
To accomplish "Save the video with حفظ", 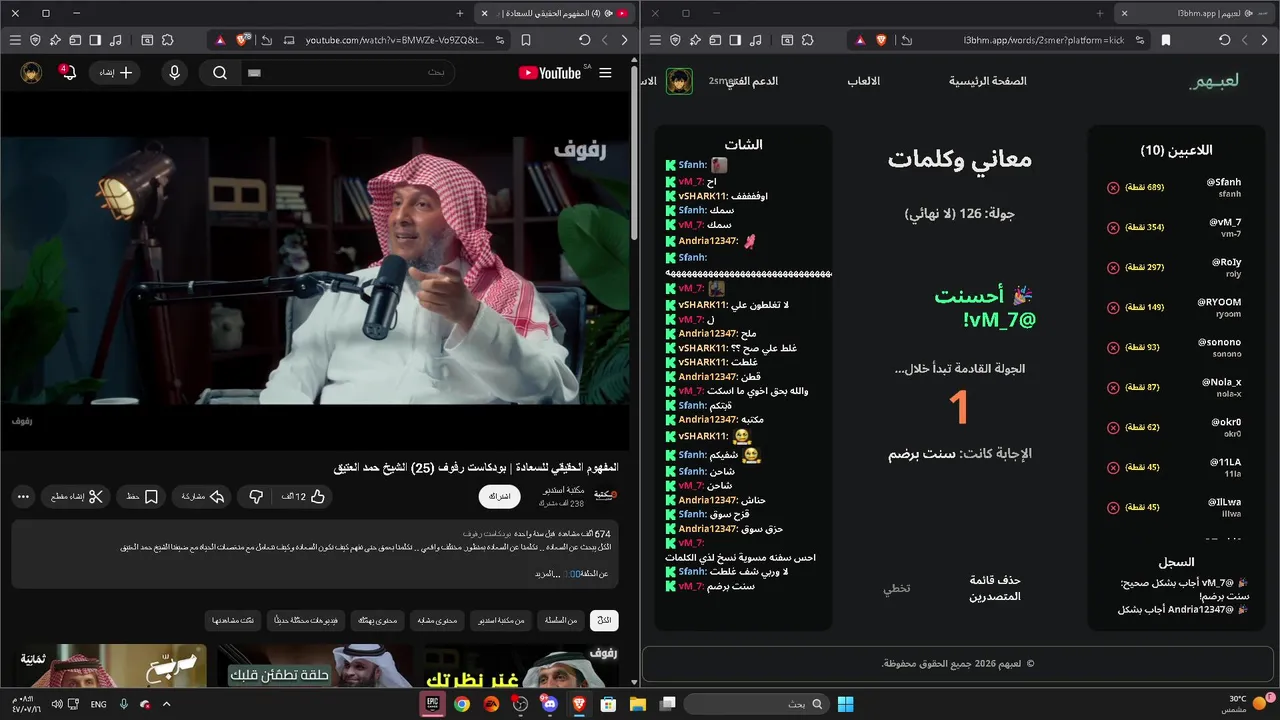I will pyautogui.click(x=141, y=496).
